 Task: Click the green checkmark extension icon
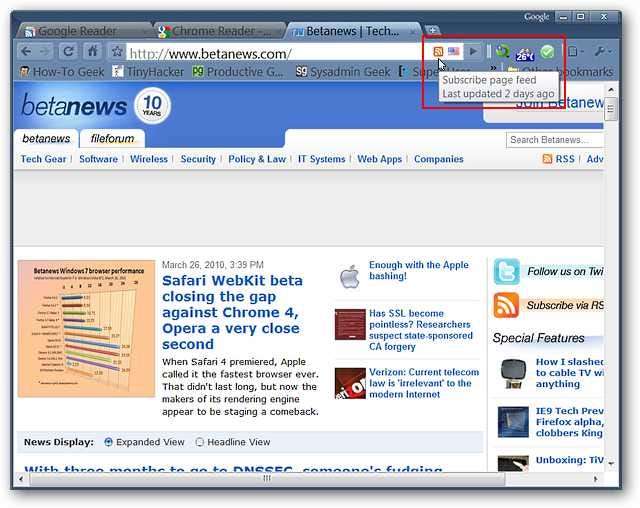click(x=547, y=51)
